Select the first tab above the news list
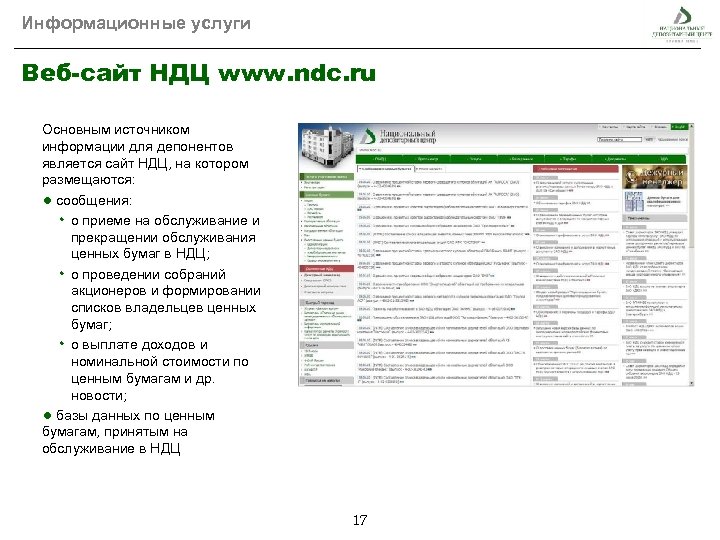The width and height of the screenshot is (720, 540). click(x=385, y=169)
